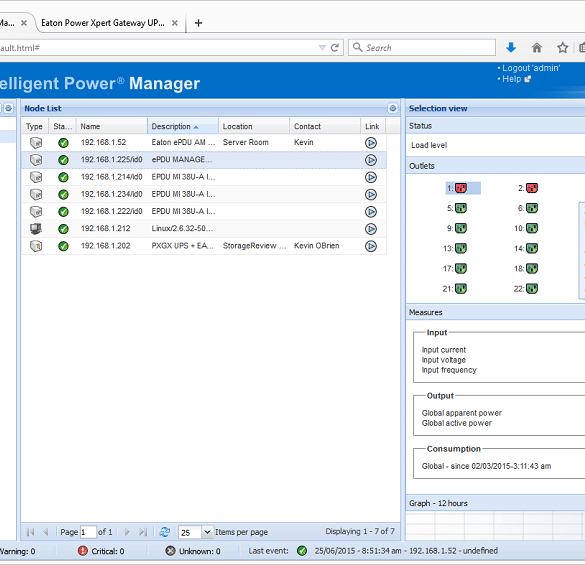Viewport: 585px width, 565px height.
Task: Click the browser Search box
Action: [422, 47]
